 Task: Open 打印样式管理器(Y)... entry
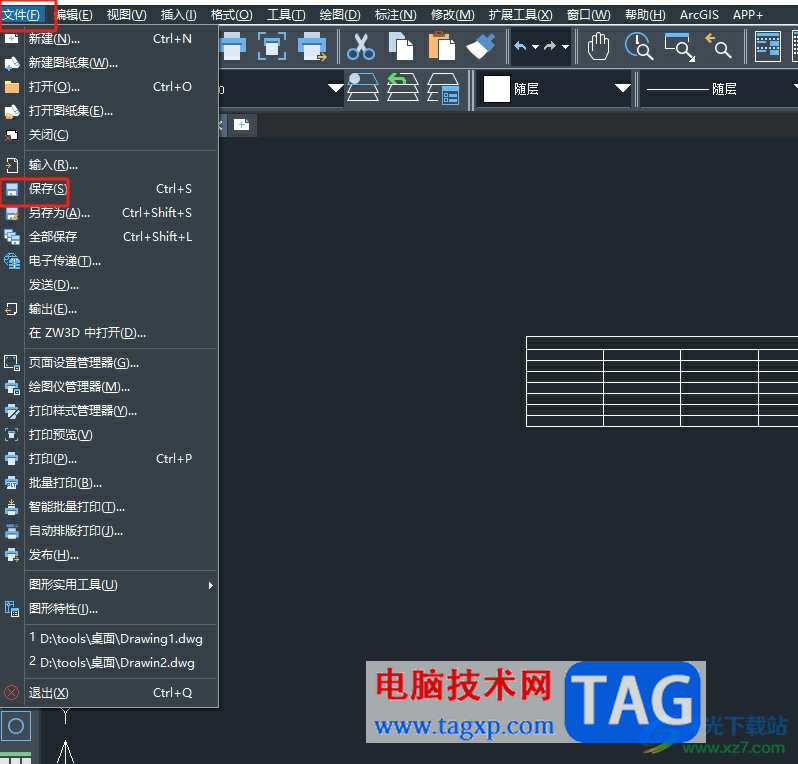pyautogui.click(x=110, y=411)
